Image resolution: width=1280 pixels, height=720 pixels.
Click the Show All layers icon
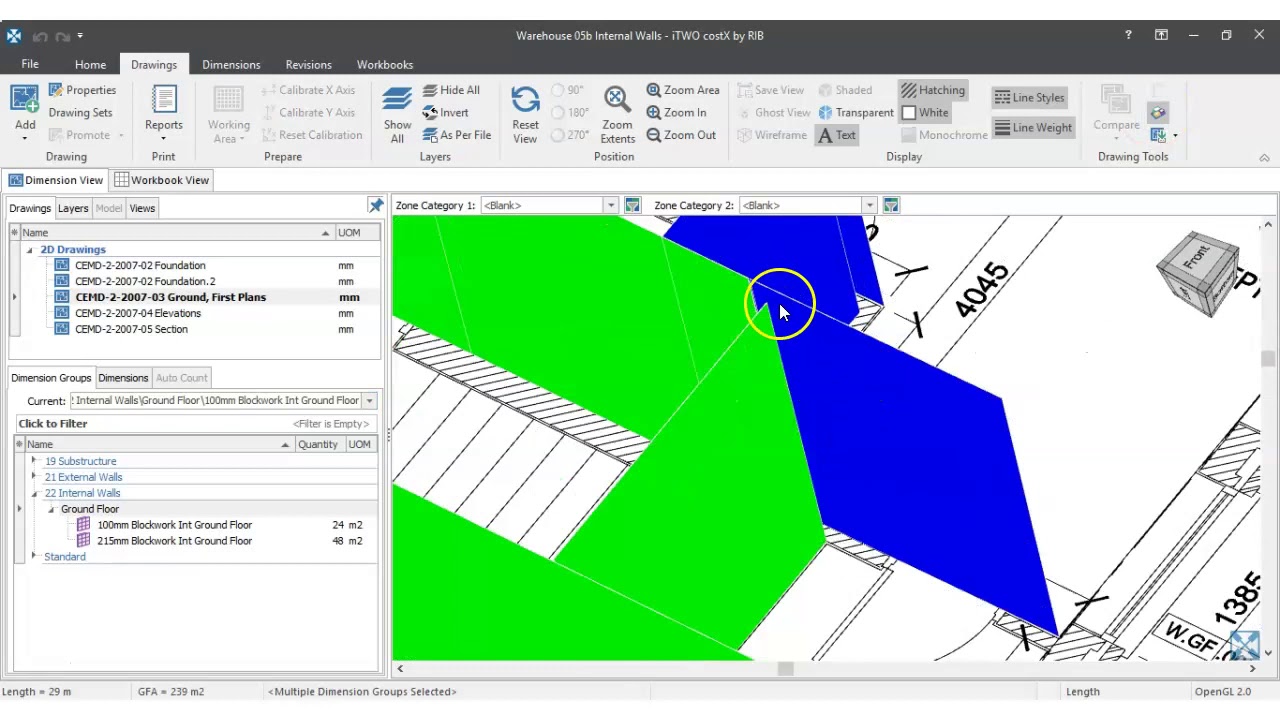pos(397,99)
